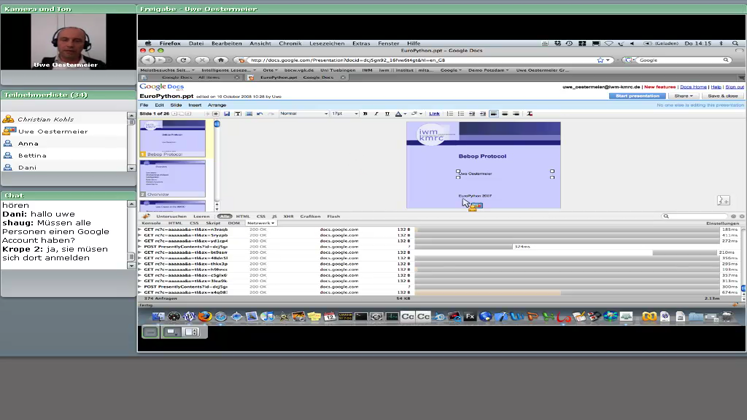Select the Overview slide thumbnail
747x420 pixels.
(x=172, y=179)
